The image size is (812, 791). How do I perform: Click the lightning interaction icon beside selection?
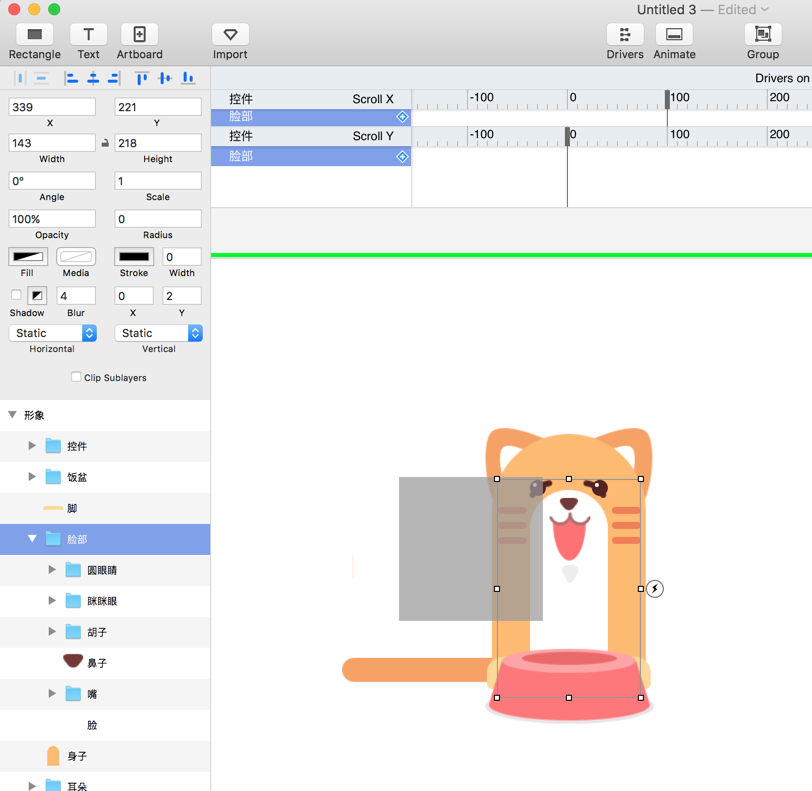(655, 588)
